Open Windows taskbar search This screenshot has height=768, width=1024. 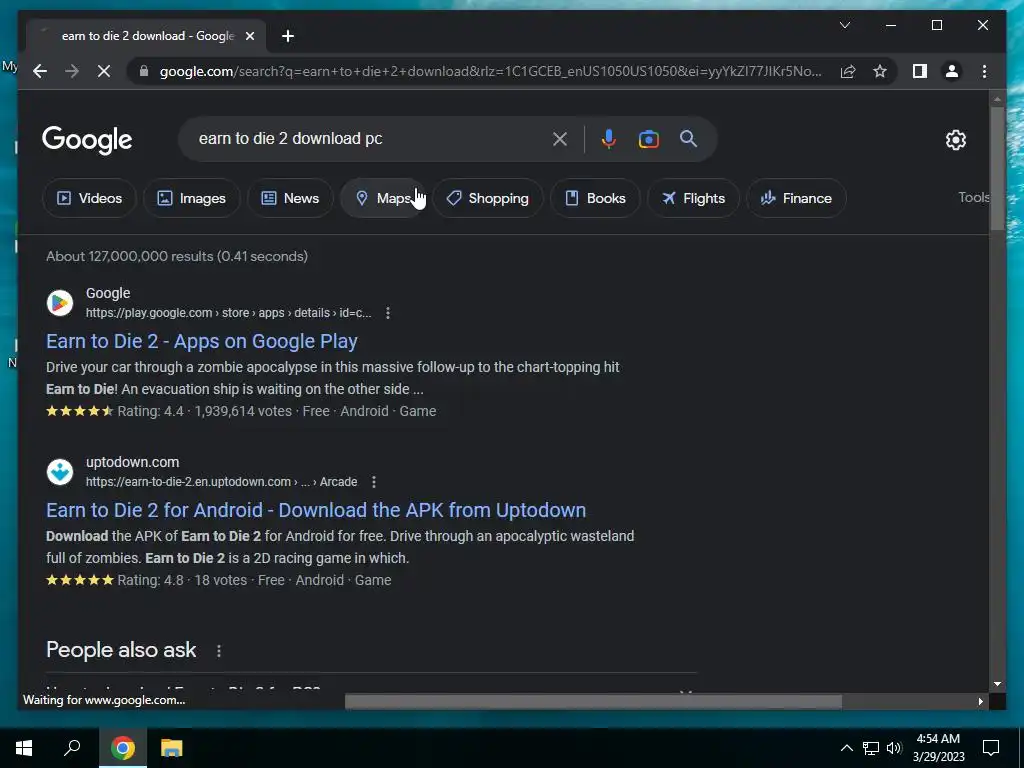[x=72, y=748]
